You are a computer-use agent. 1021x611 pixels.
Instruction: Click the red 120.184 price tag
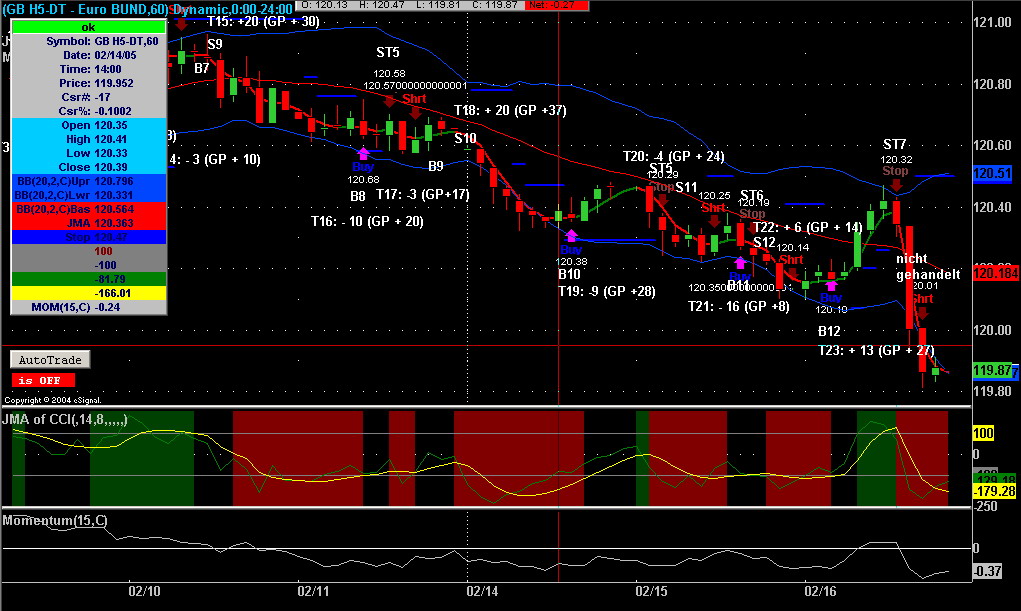coord(996,273)
